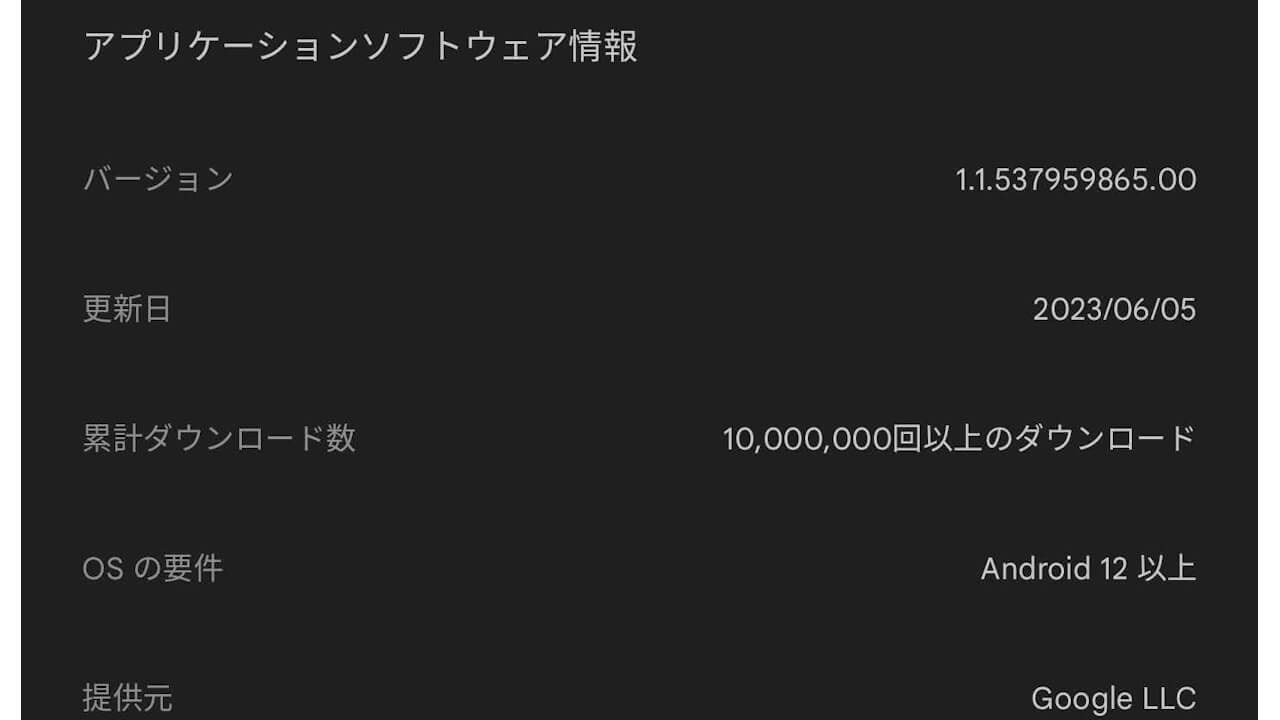Click the word LLC in provider name
1280x720 pixels.
coord(1168,698)
